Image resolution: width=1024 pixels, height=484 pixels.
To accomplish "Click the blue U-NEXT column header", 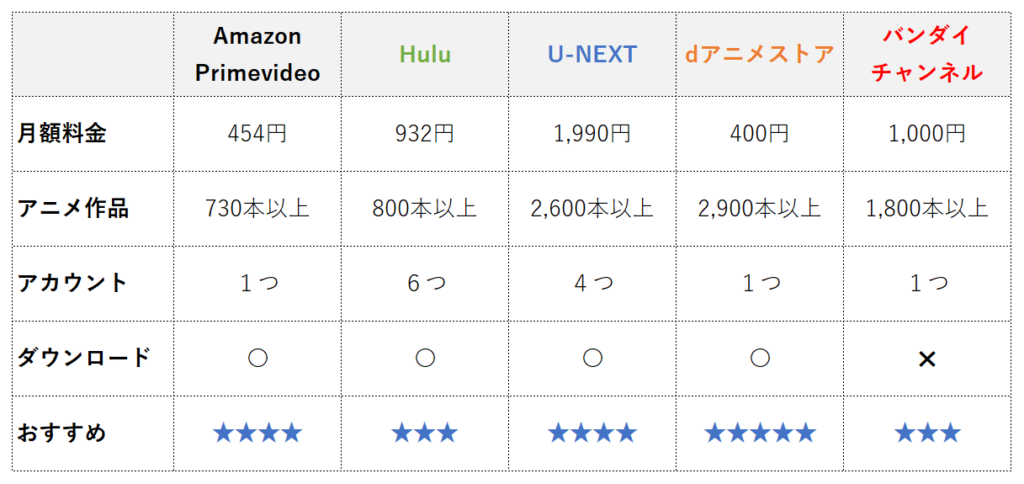I will 592,55.
